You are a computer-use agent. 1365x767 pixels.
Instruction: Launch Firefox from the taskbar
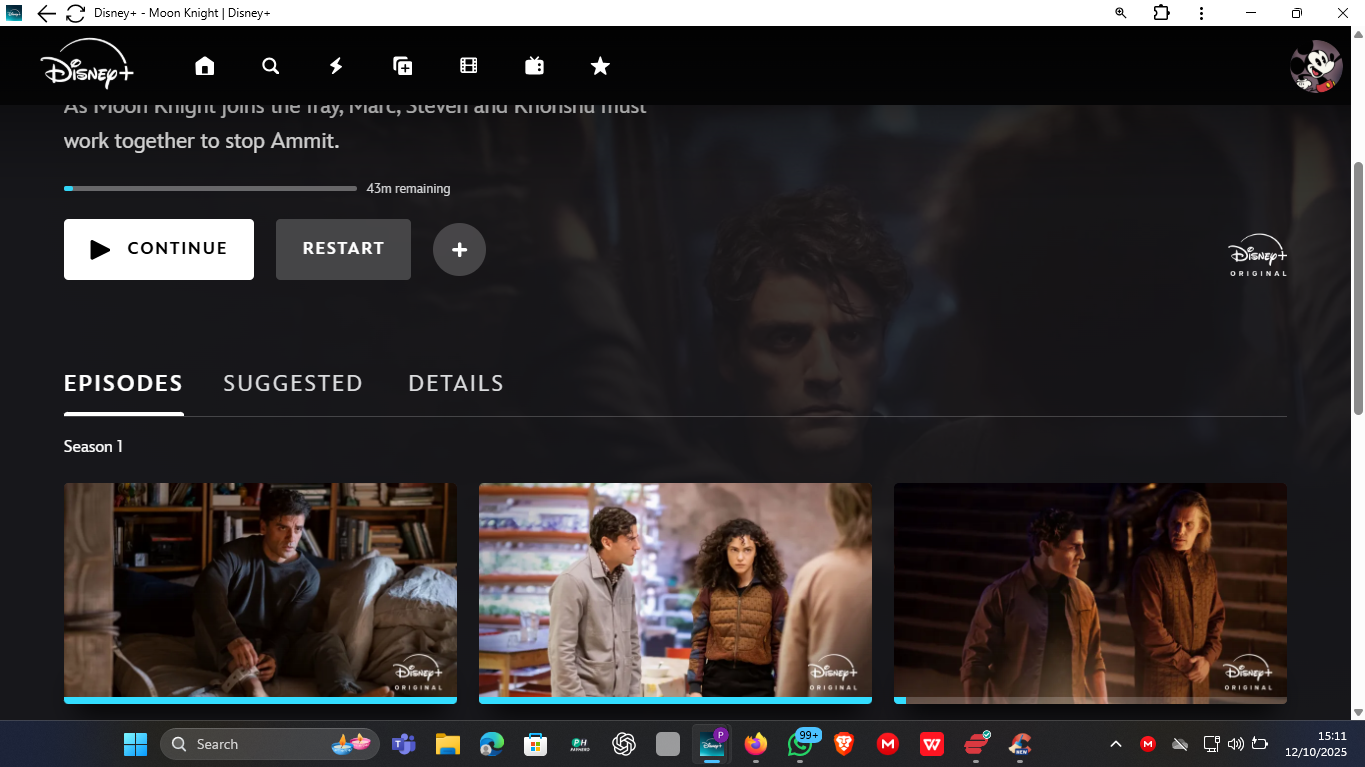[755, 744]
